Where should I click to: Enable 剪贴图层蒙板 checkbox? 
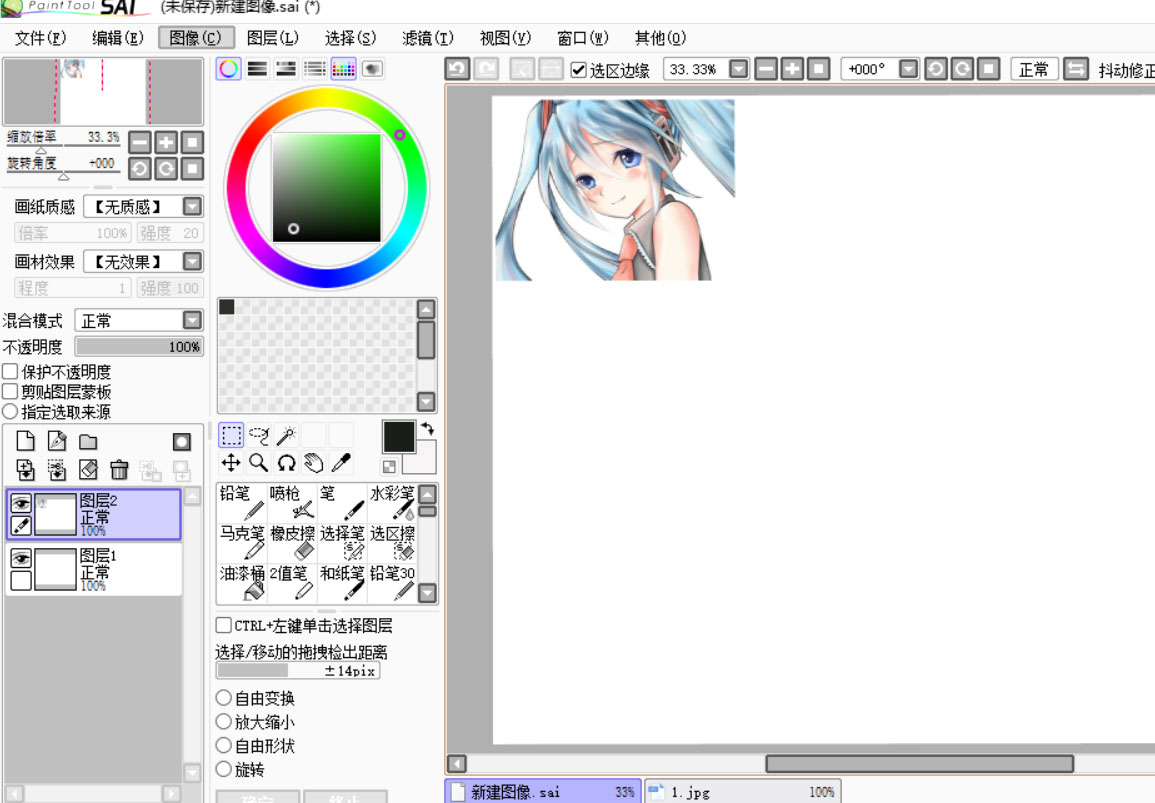pos(10,391)
